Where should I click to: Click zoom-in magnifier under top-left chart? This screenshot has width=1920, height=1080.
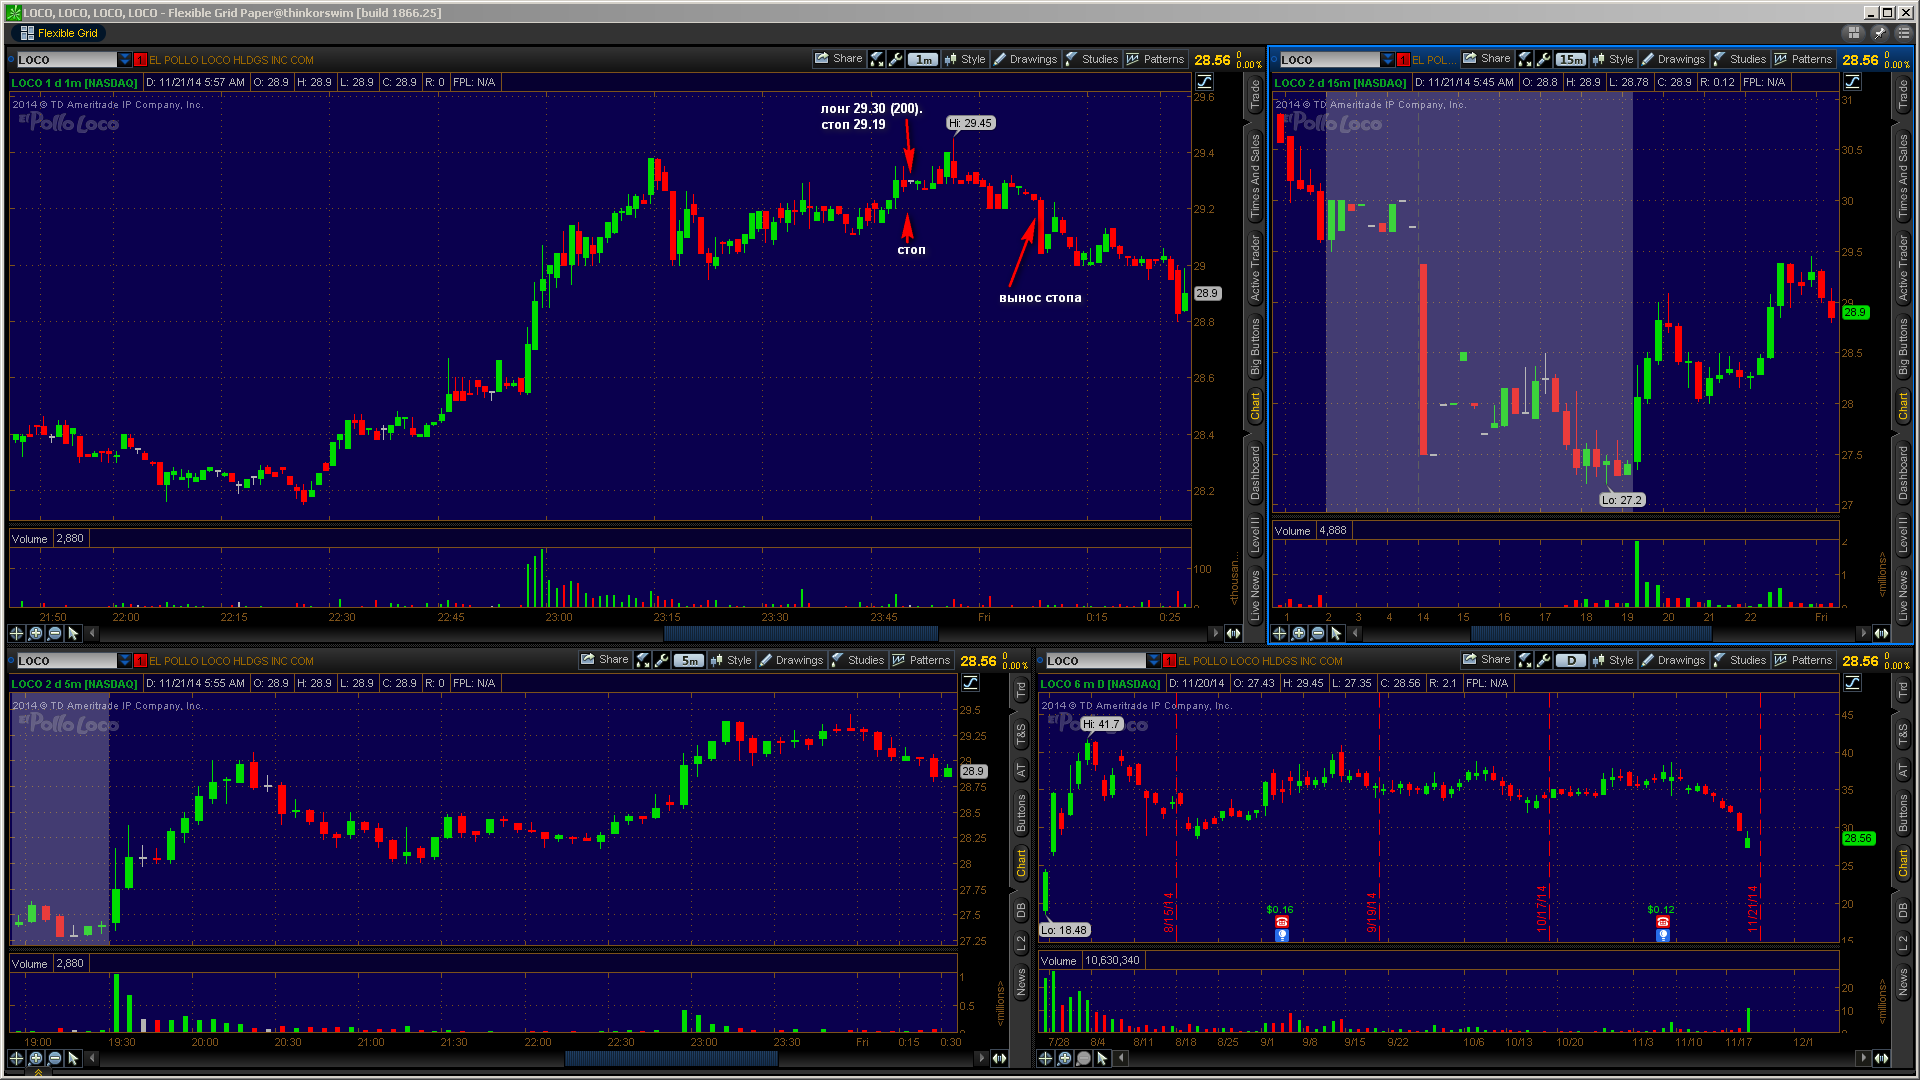coord(36,633)
